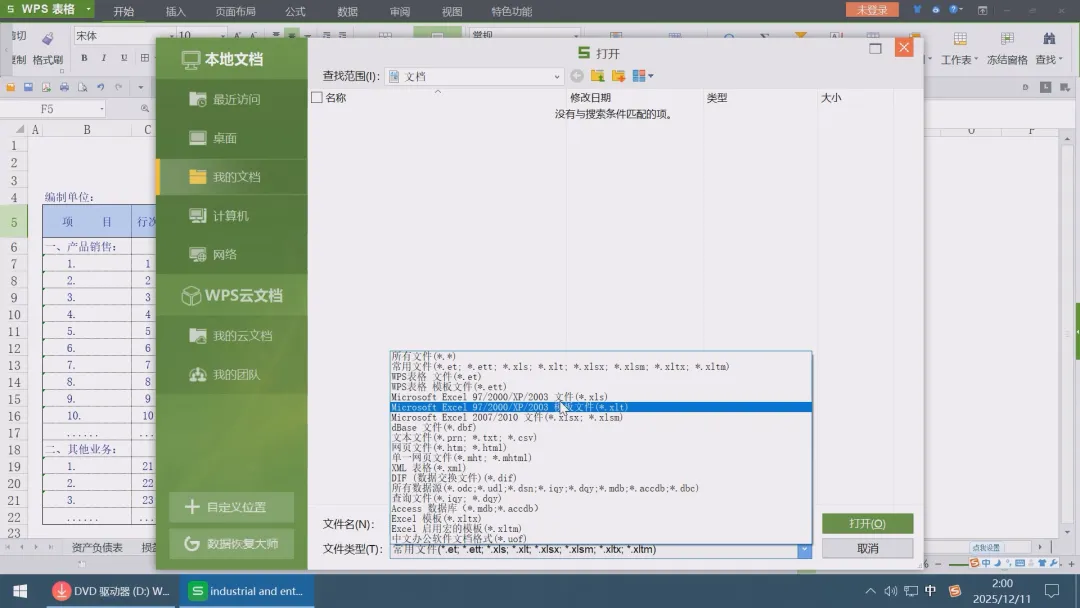Click 冻结窗格 freeze panes tool
1080x608 pixels.
1007,48
